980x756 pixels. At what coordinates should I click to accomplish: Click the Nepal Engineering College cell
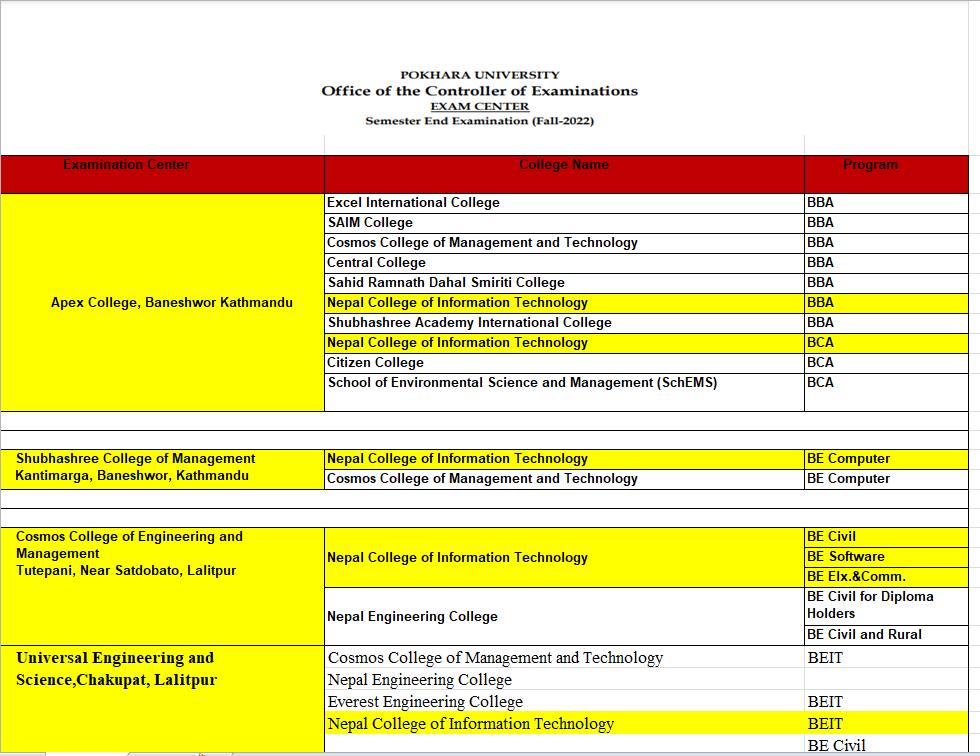414,616
